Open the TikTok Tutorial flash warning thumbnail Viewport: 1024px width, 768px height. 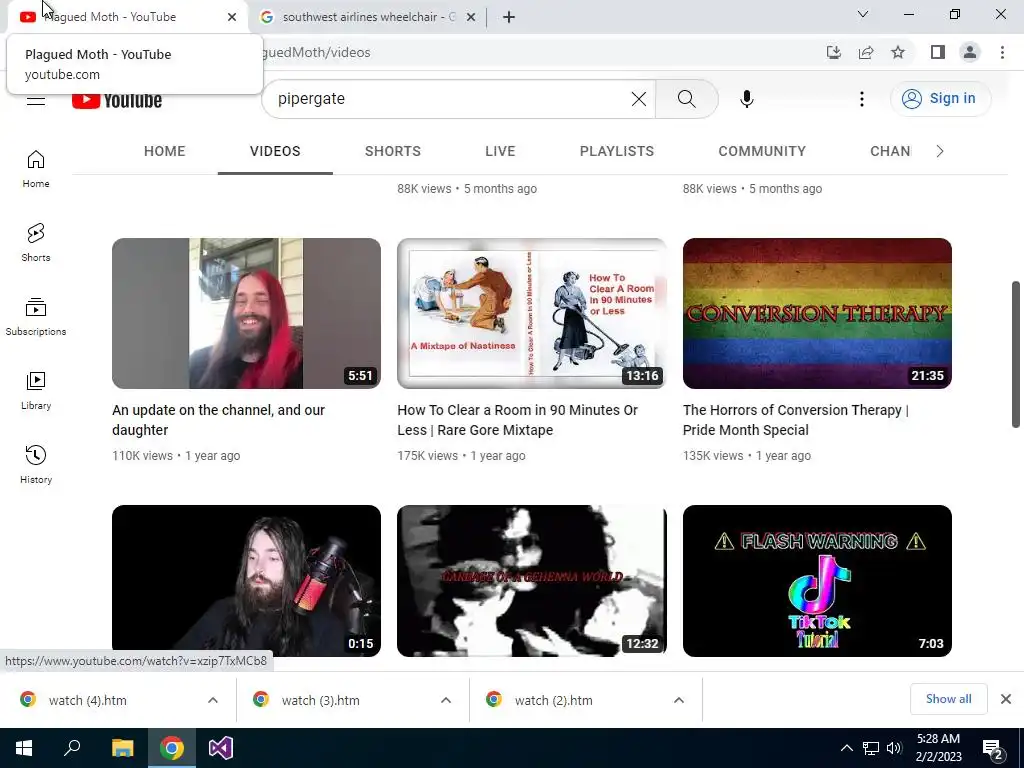pyautogui.click(x=817, y=581)
